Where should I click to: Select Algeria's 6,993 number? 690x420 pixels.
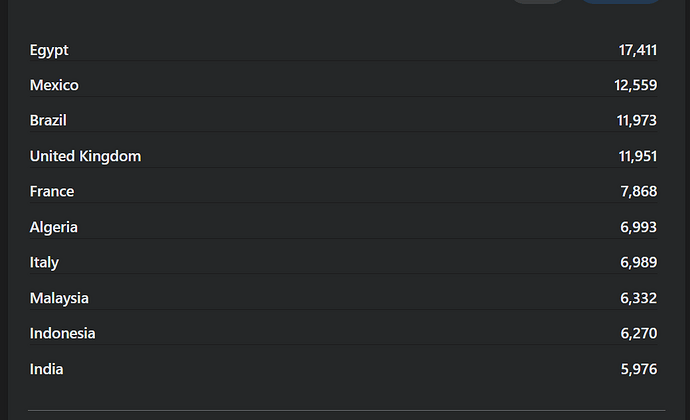(639, 227)
